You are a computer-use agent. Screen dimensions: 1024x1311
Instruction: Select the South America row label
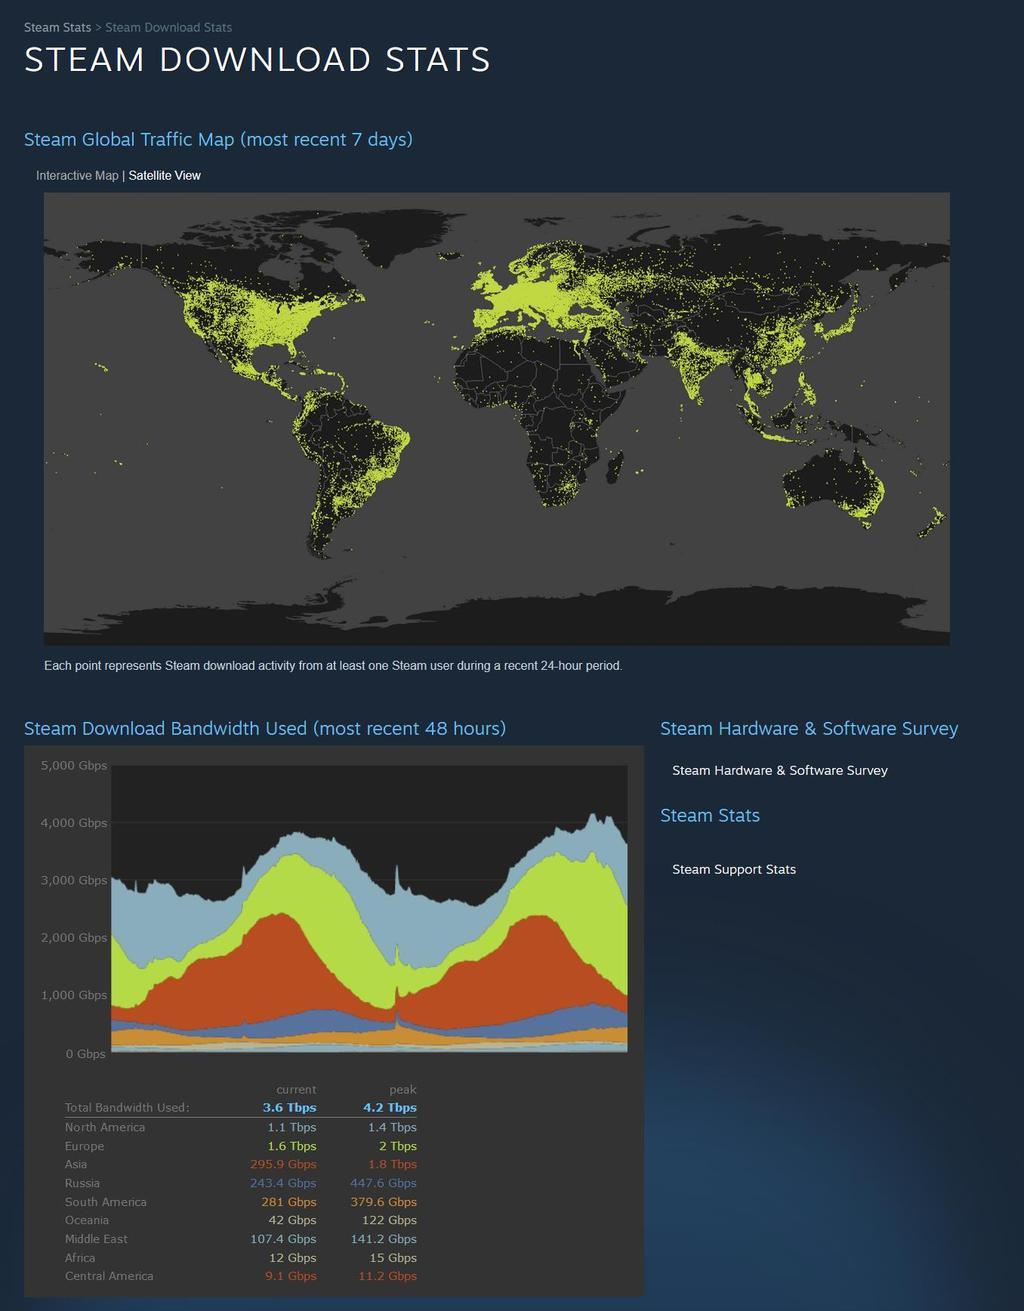click(106, 1202)
